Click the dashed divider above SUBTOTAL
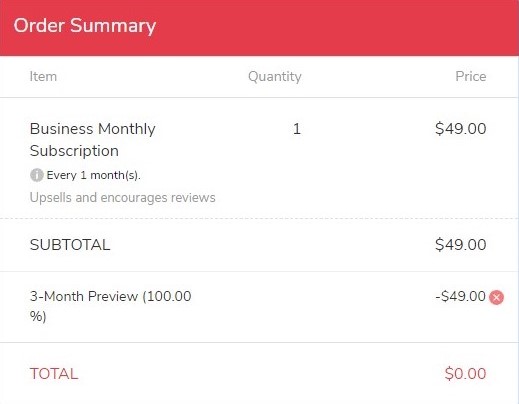This screenshot has height=404, width=519. pyautogui.click(x=259, y=219)
